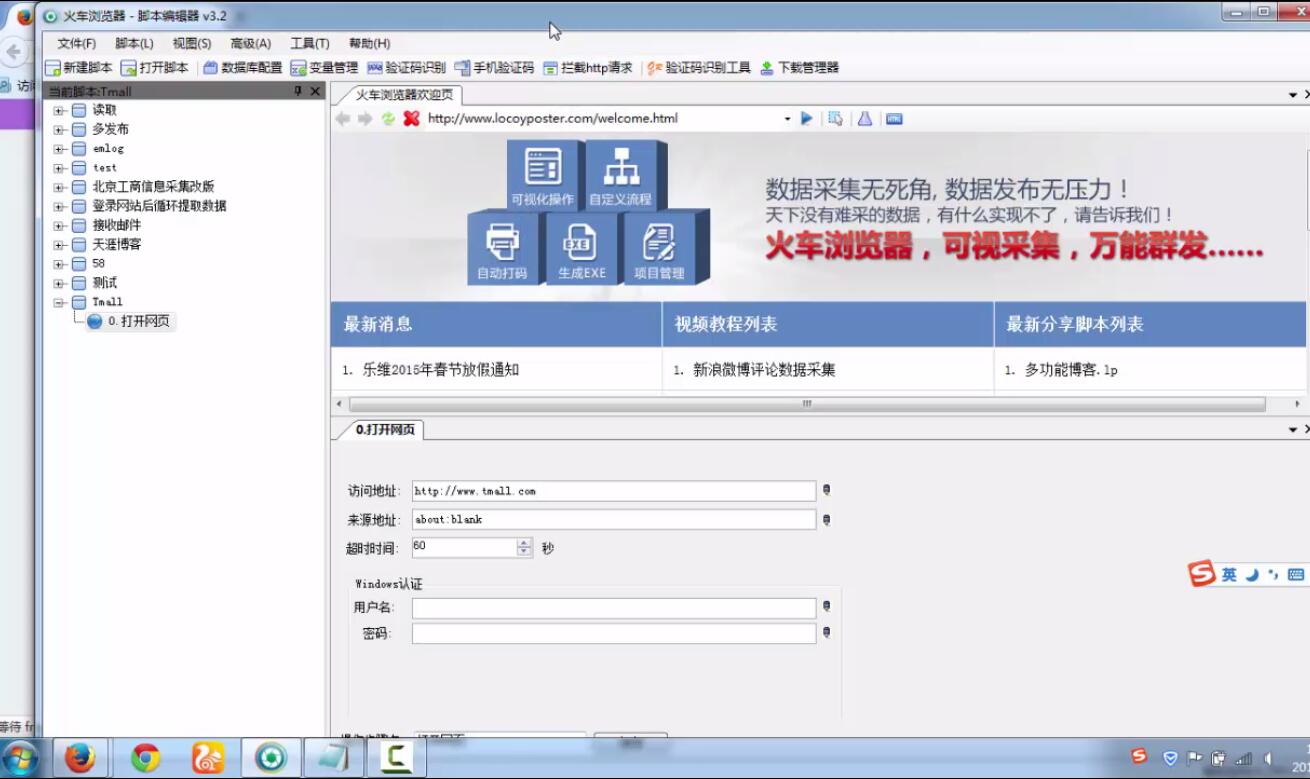This screenshot has width=1310, height=779.
Task: Click the 新建脚本 toolbar button
Action: [78, 68]
